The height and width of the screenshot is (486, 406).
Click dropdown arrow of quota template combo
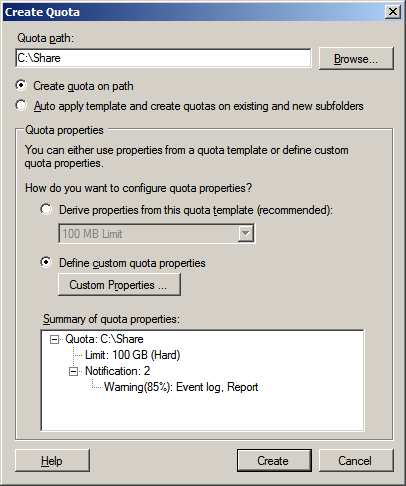coord(246,233)
